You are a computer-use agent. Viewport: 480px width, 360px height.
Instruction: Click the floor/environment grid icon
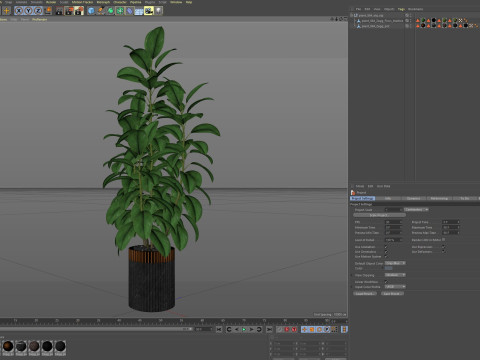(139, 11)
